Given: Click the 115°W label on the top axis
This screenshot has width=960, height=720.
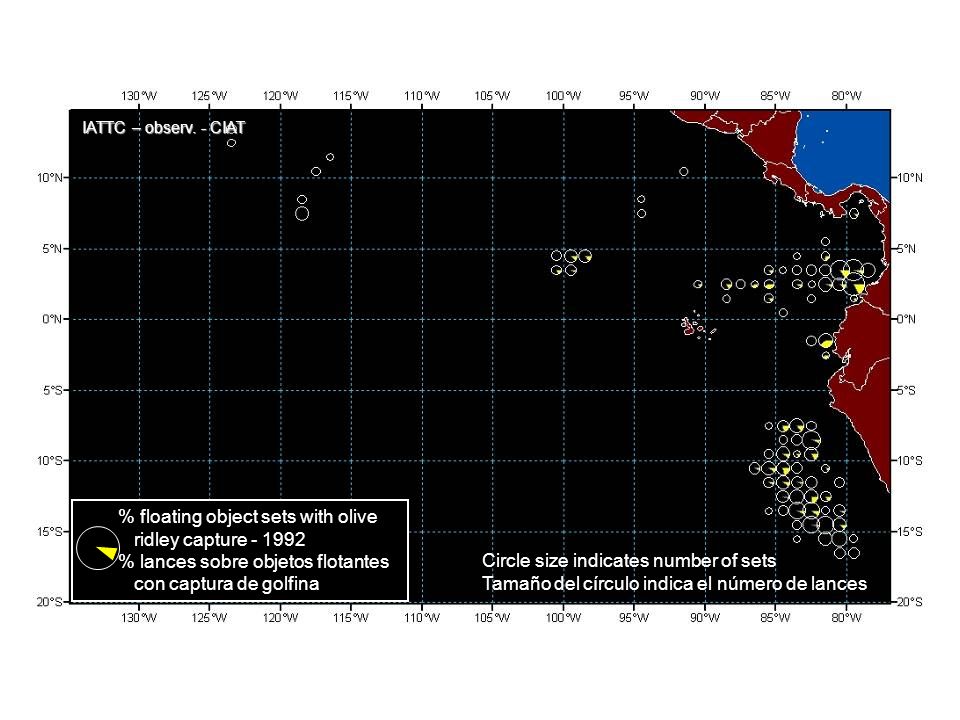Looking at the screenshot, I should point(351,96).
